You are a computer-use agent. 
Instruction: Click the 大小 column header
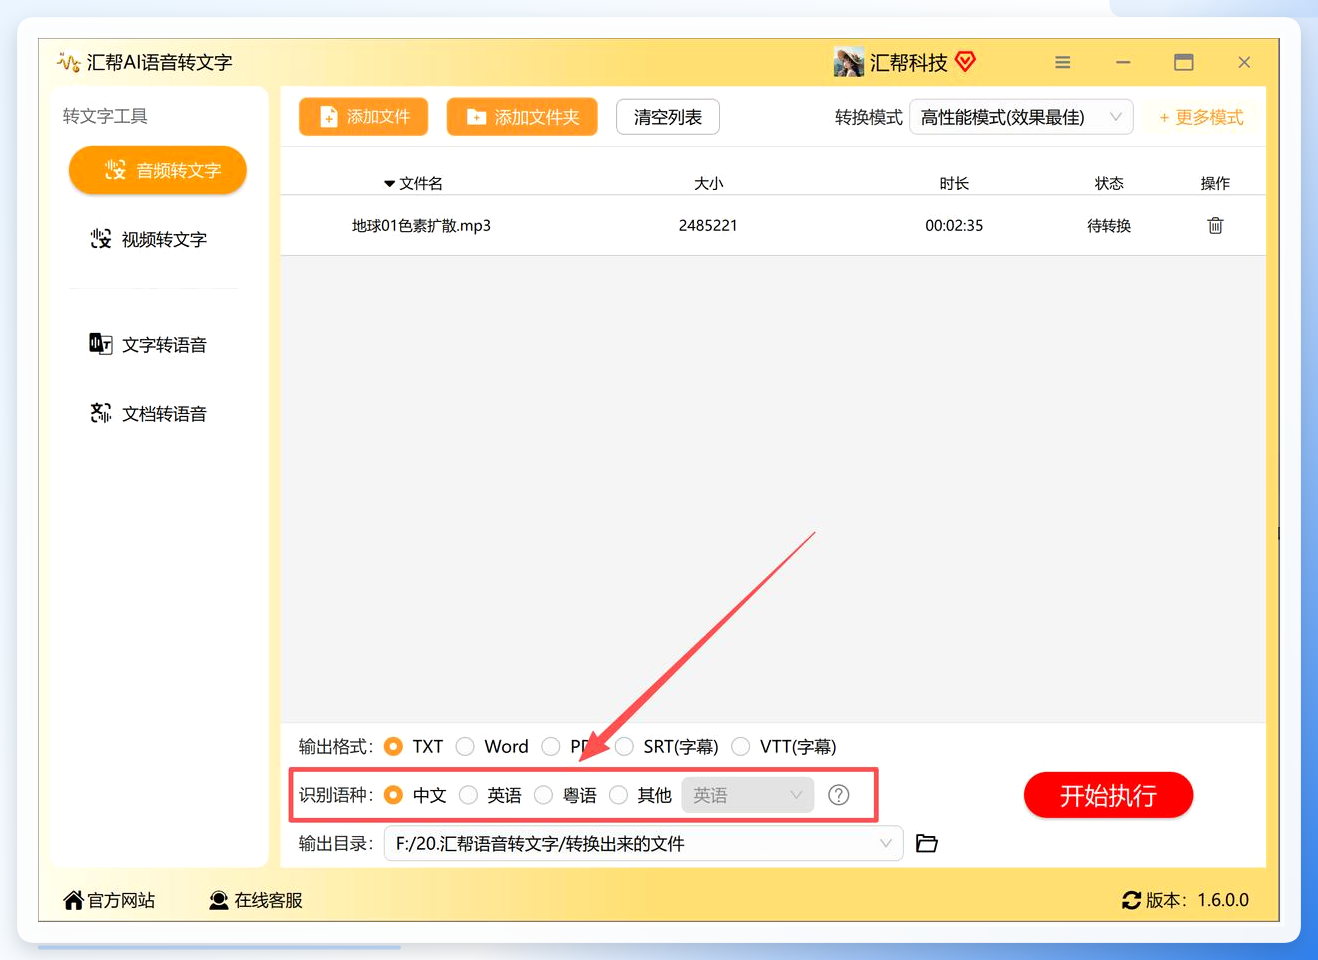click(708, 183)
